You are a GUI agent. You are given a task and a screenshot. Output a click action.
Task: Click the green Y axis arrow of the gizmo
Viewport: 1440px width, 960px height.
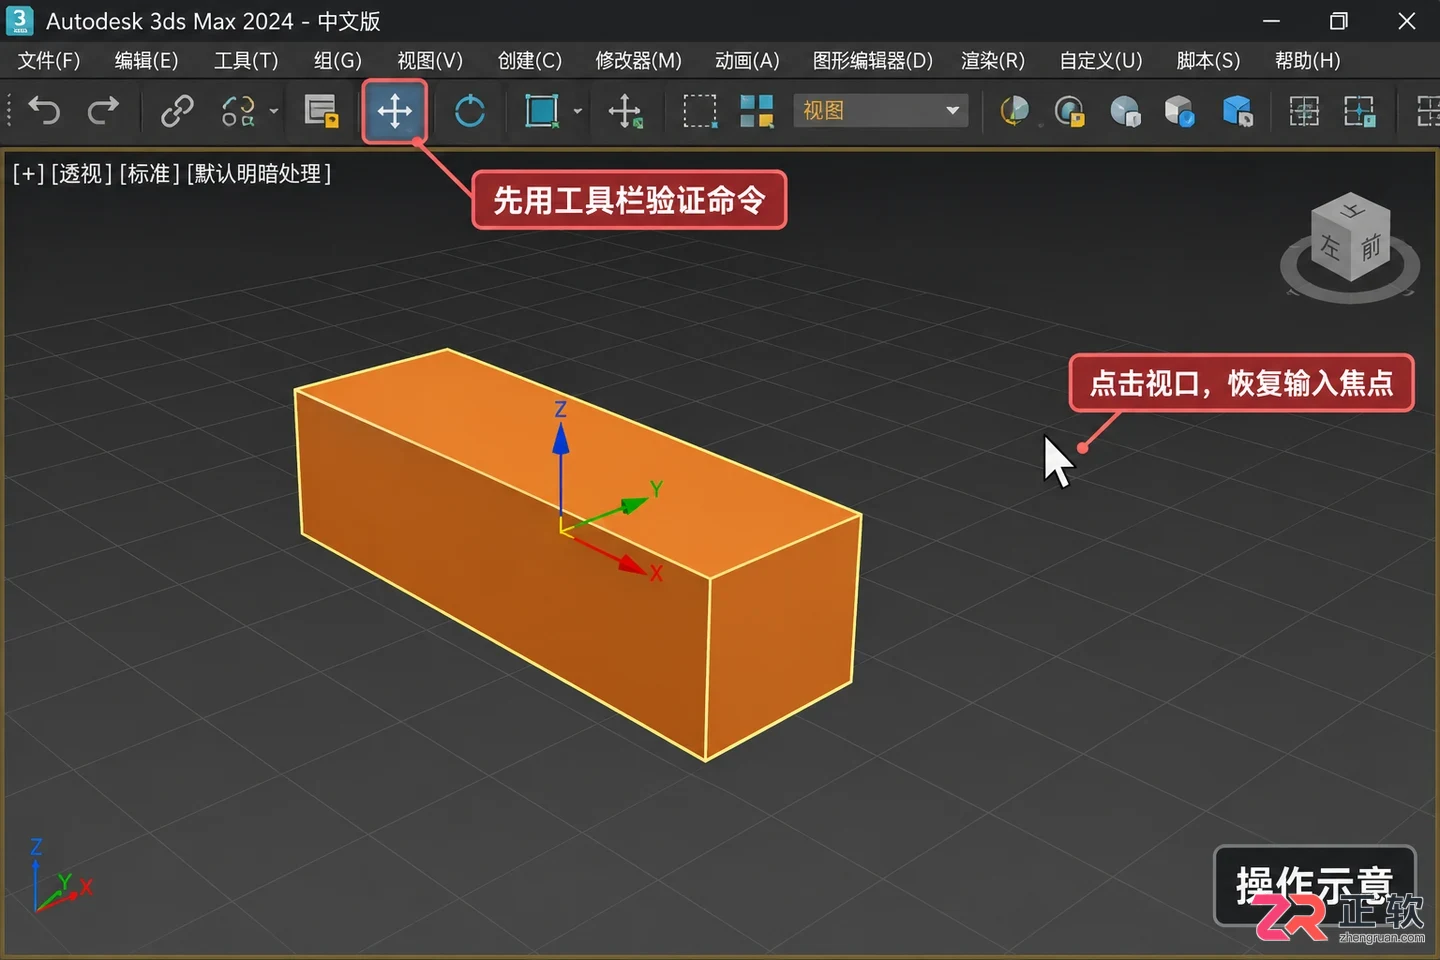[x=632, y=504]
